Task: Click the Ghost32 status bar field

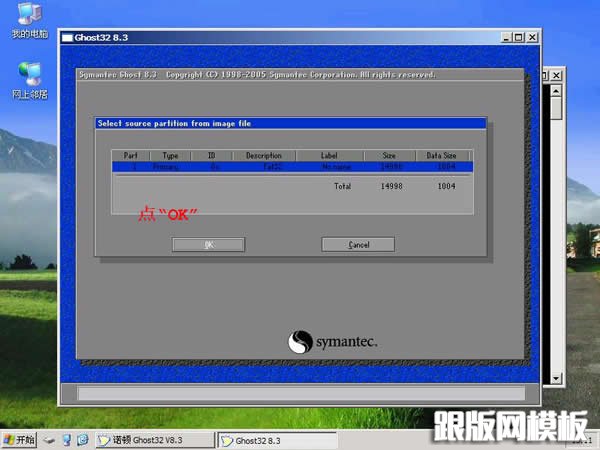Action: (301, 393)
